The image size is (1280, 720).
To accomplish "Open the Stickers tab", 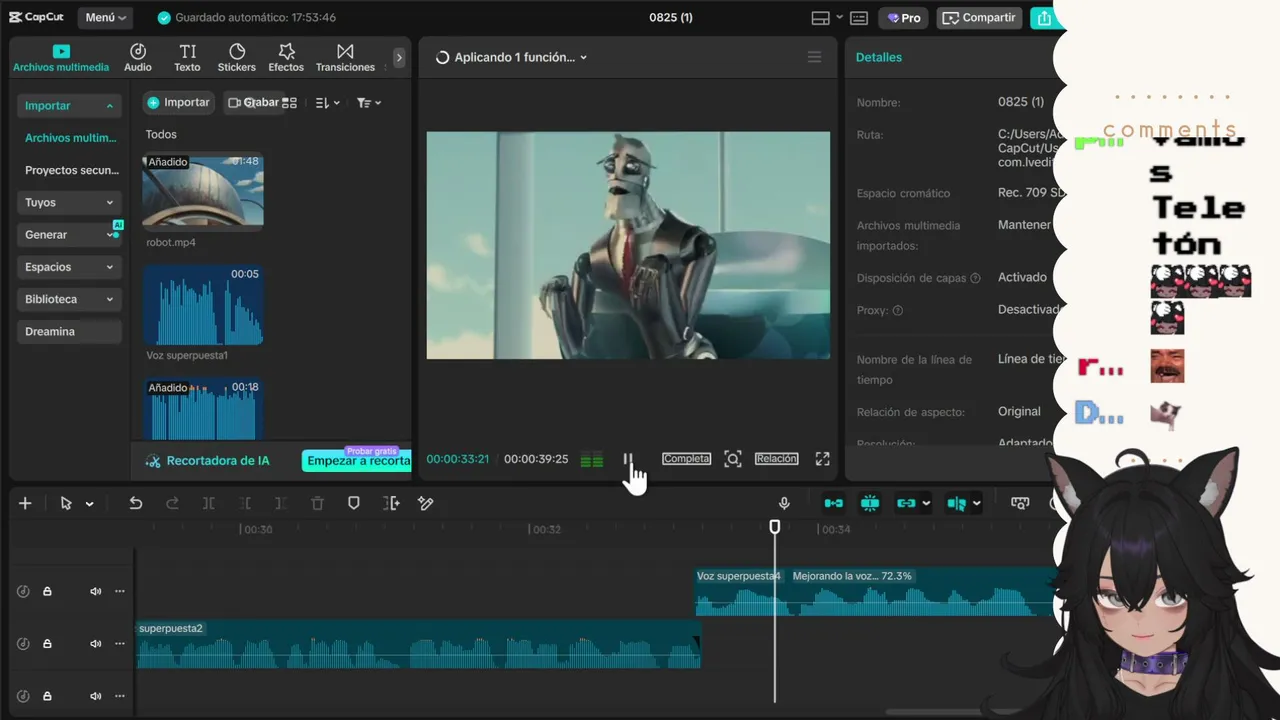I will [237, 57].
